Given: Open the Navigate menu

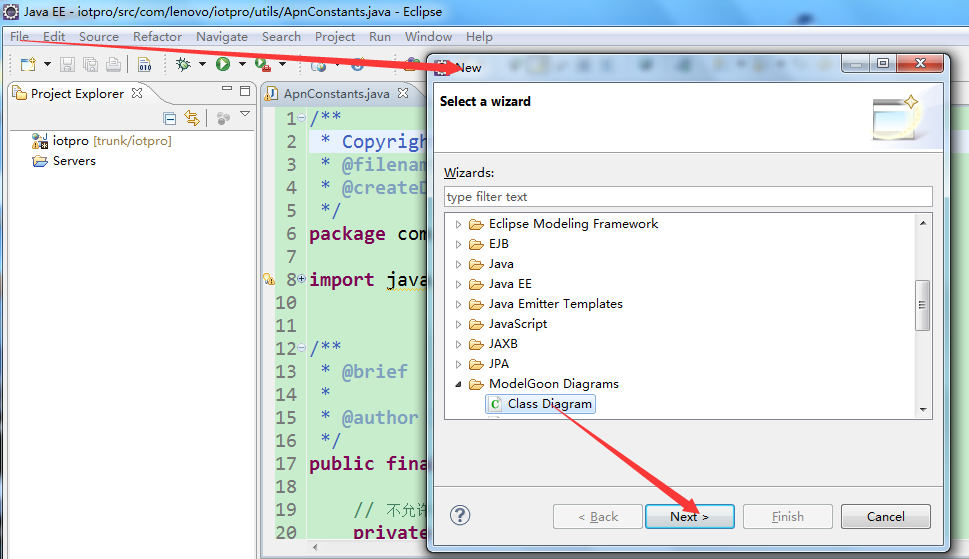Looking at the screenshot, I should point(222,36).
